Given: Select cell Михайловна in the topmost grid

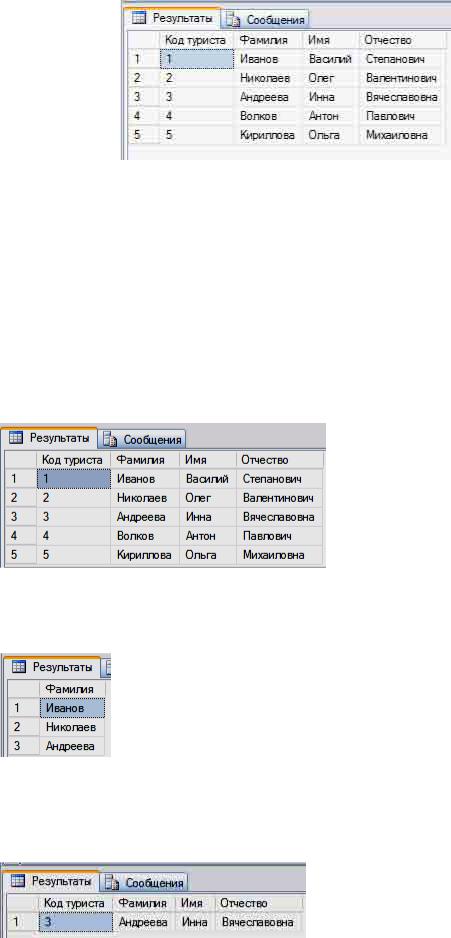Looking at the screenshot, I should [401, 135].
